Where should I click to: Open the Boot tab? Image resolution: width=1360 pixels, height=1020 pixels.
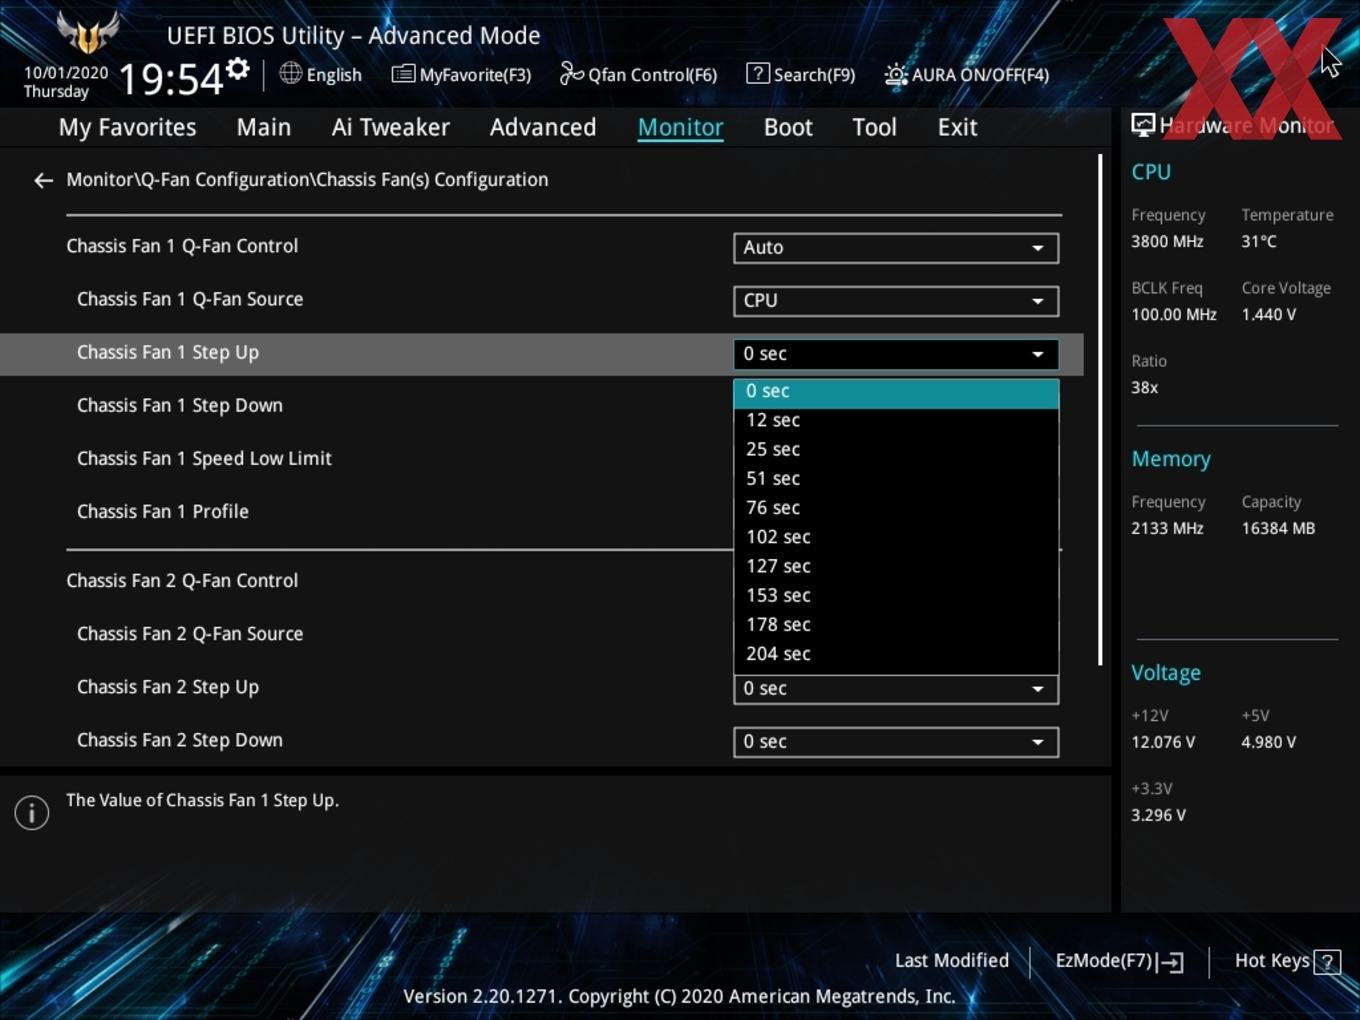point(788,128)
